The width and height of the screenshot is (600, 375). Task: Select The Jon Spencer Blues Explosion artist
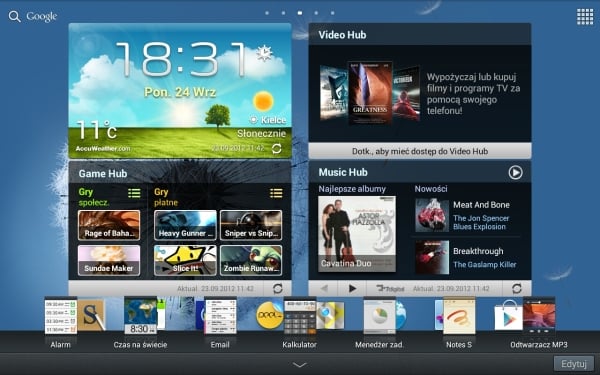tap(481, 222)
